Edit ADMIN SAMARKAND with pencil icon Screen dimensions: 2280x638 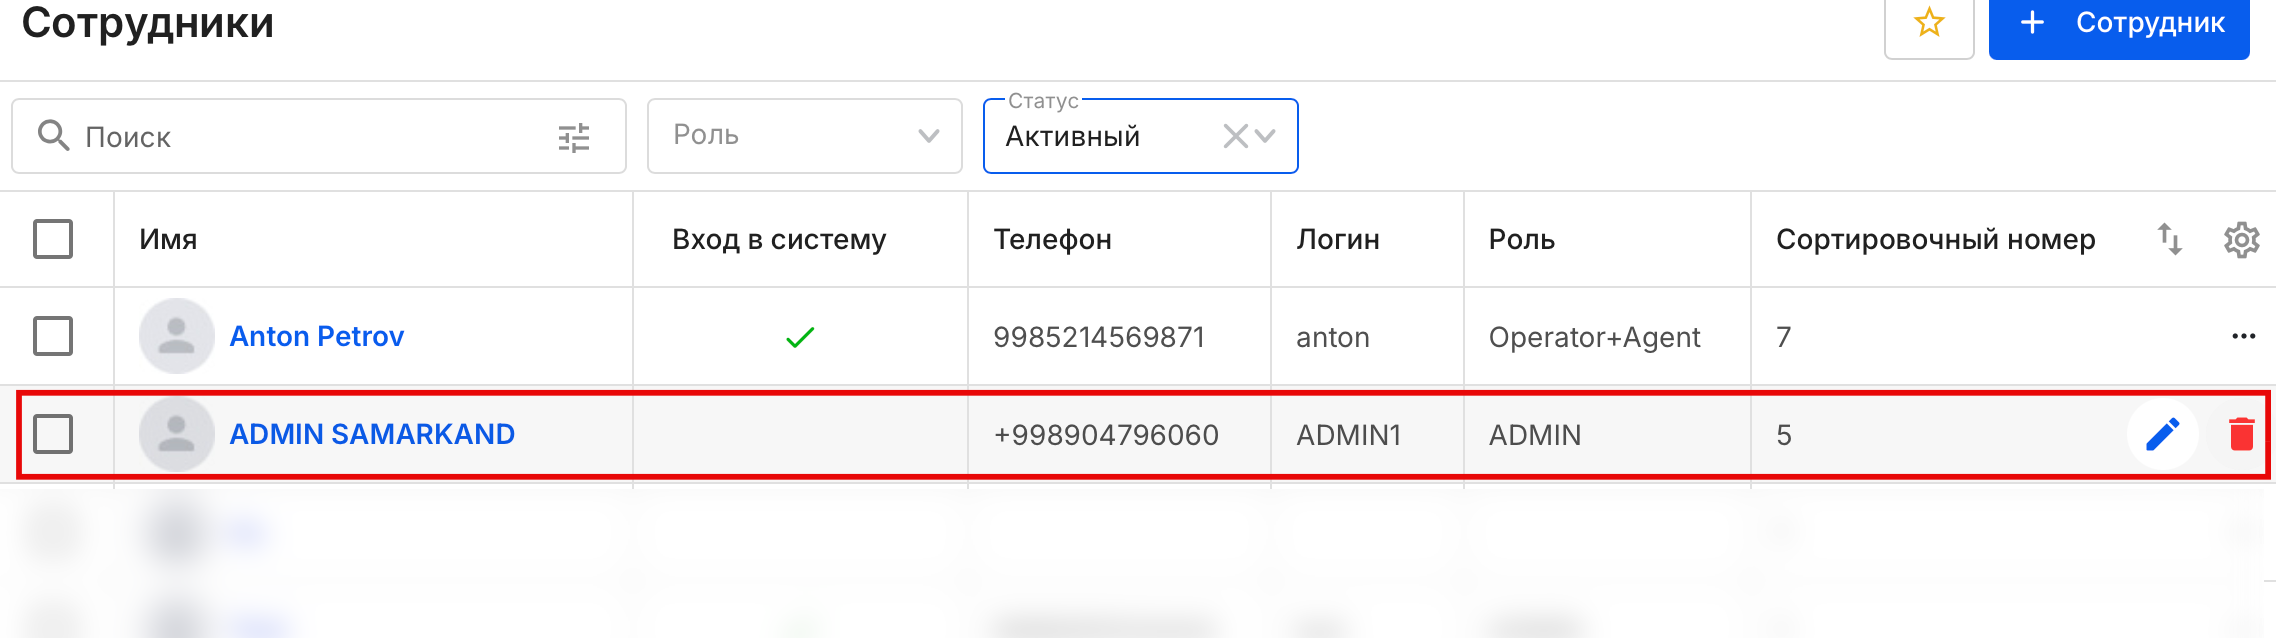click(x=2162, y=434)
